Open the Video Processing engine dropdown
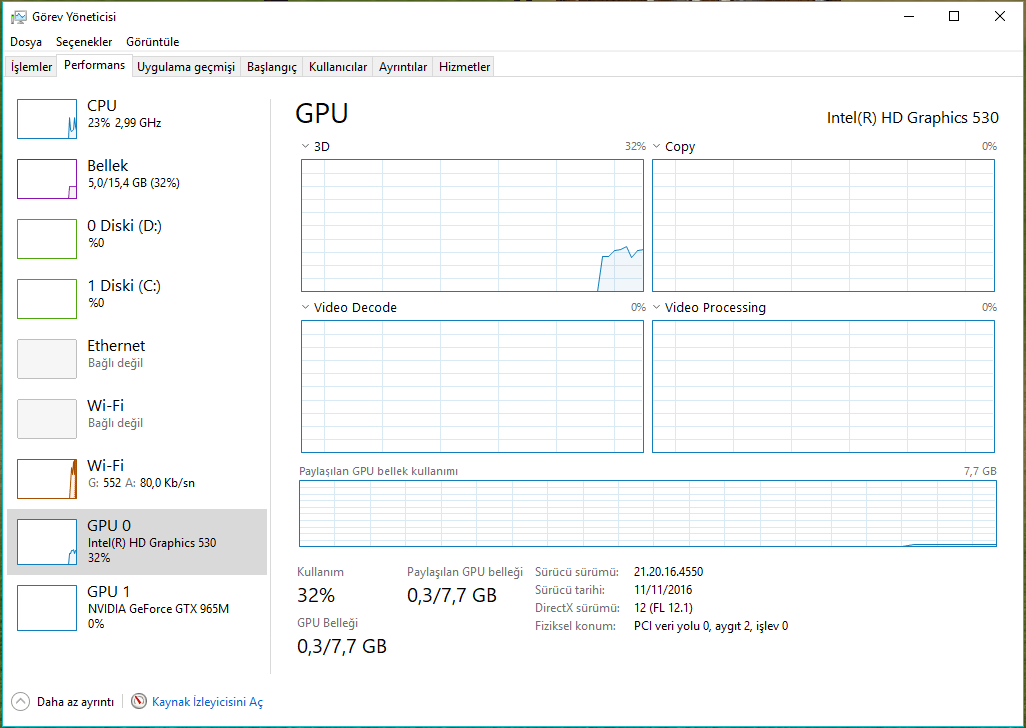 click(656, 308)
